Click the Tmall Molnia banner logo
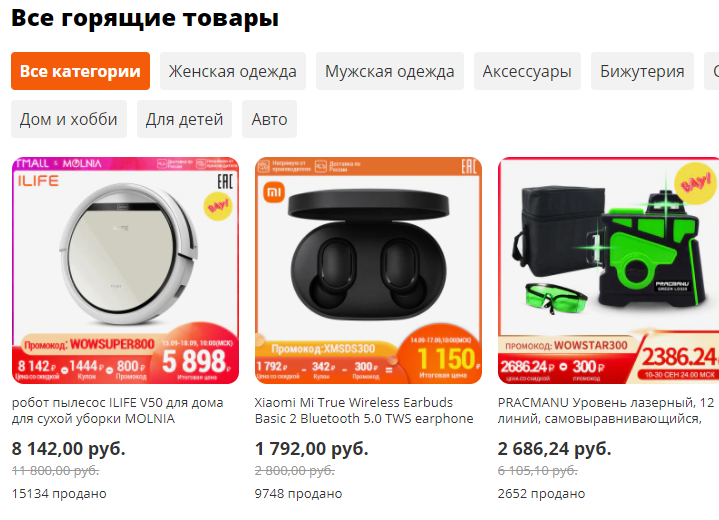Image resolution: width=719 pixels, height=520 pixels. coord(58,164)
